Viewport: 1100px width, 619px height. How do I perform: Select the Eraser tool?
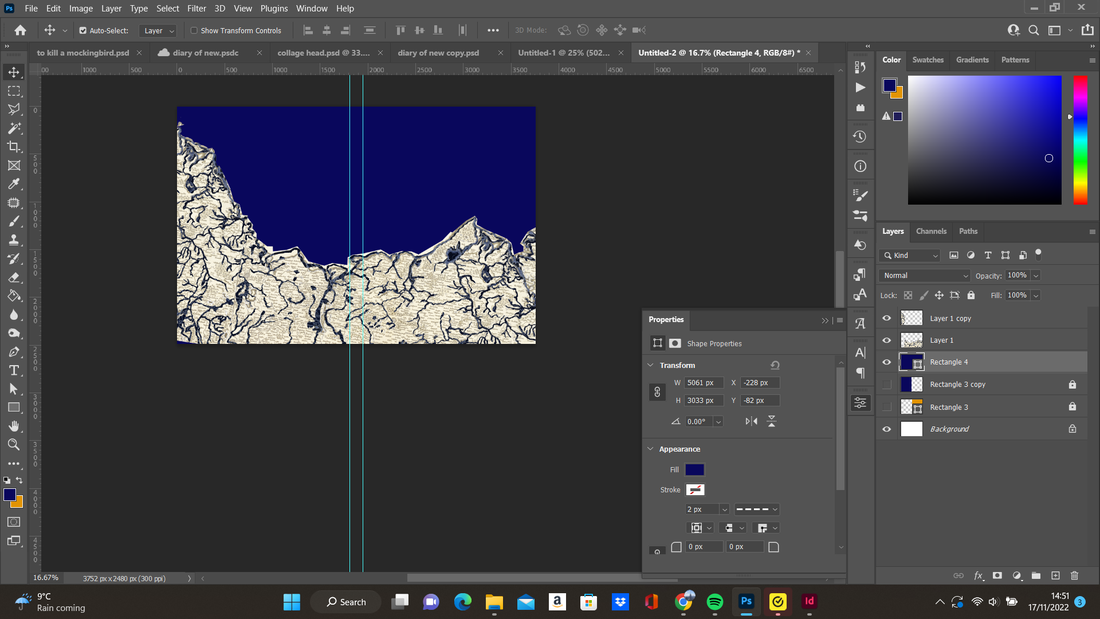pos(13,277)
